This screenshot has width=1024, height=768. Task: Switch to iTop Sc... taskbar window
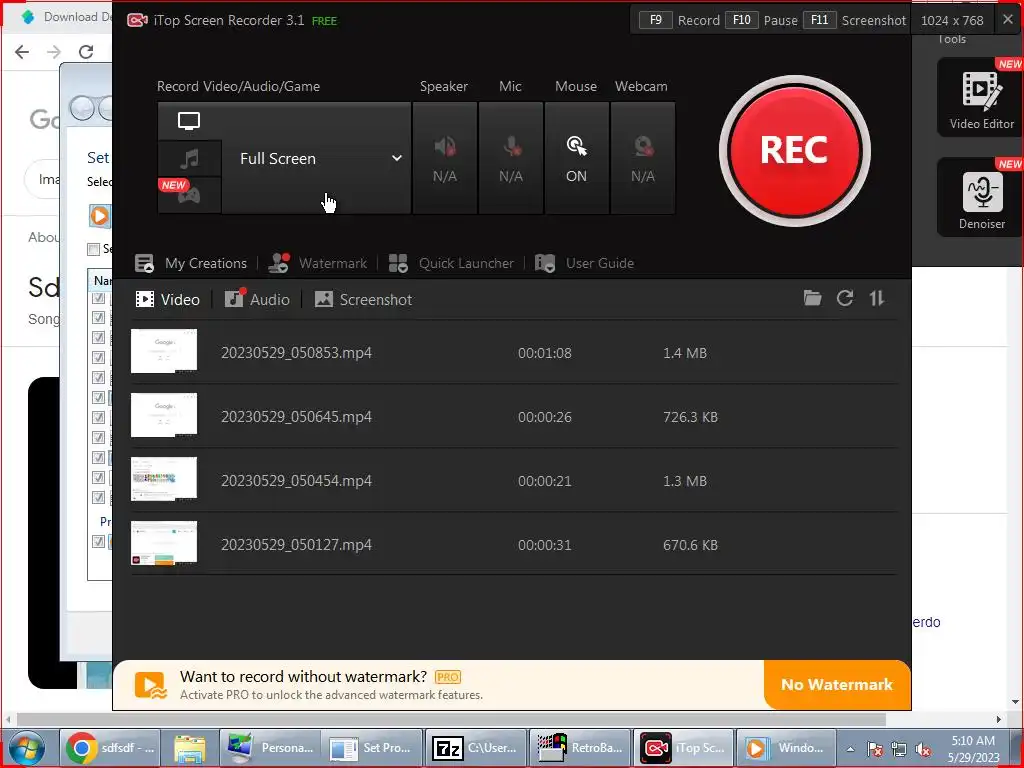tap(684, 748)
